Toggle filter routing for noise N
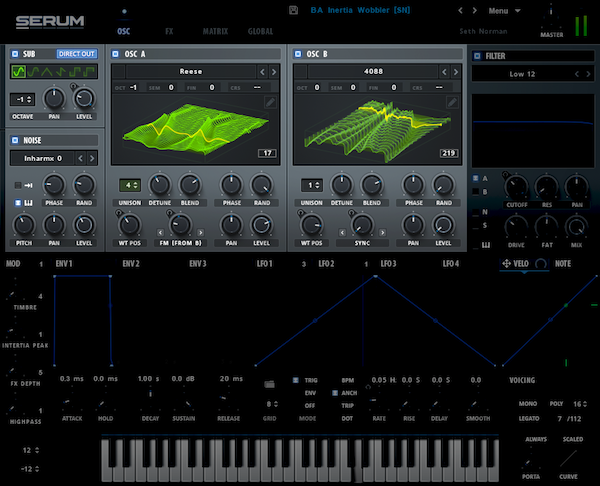 click(476, 212)
